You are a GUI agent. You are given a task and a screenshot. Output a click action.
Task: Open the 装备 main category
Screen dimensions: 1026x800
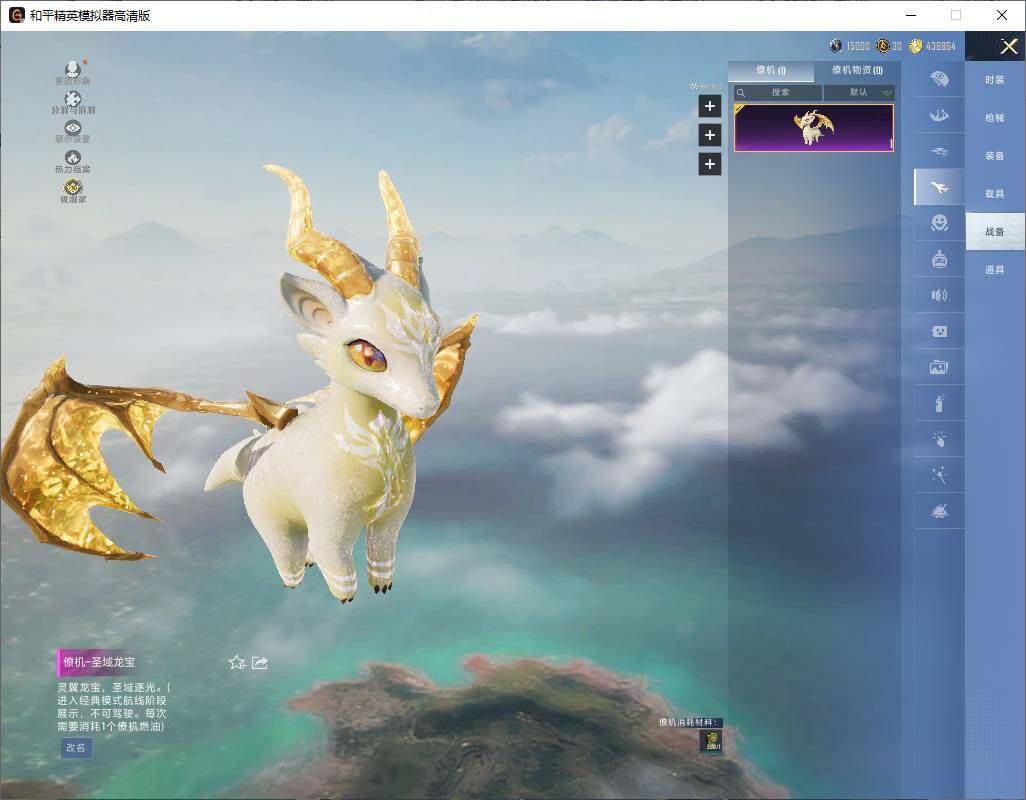click(x=995, y=156)
